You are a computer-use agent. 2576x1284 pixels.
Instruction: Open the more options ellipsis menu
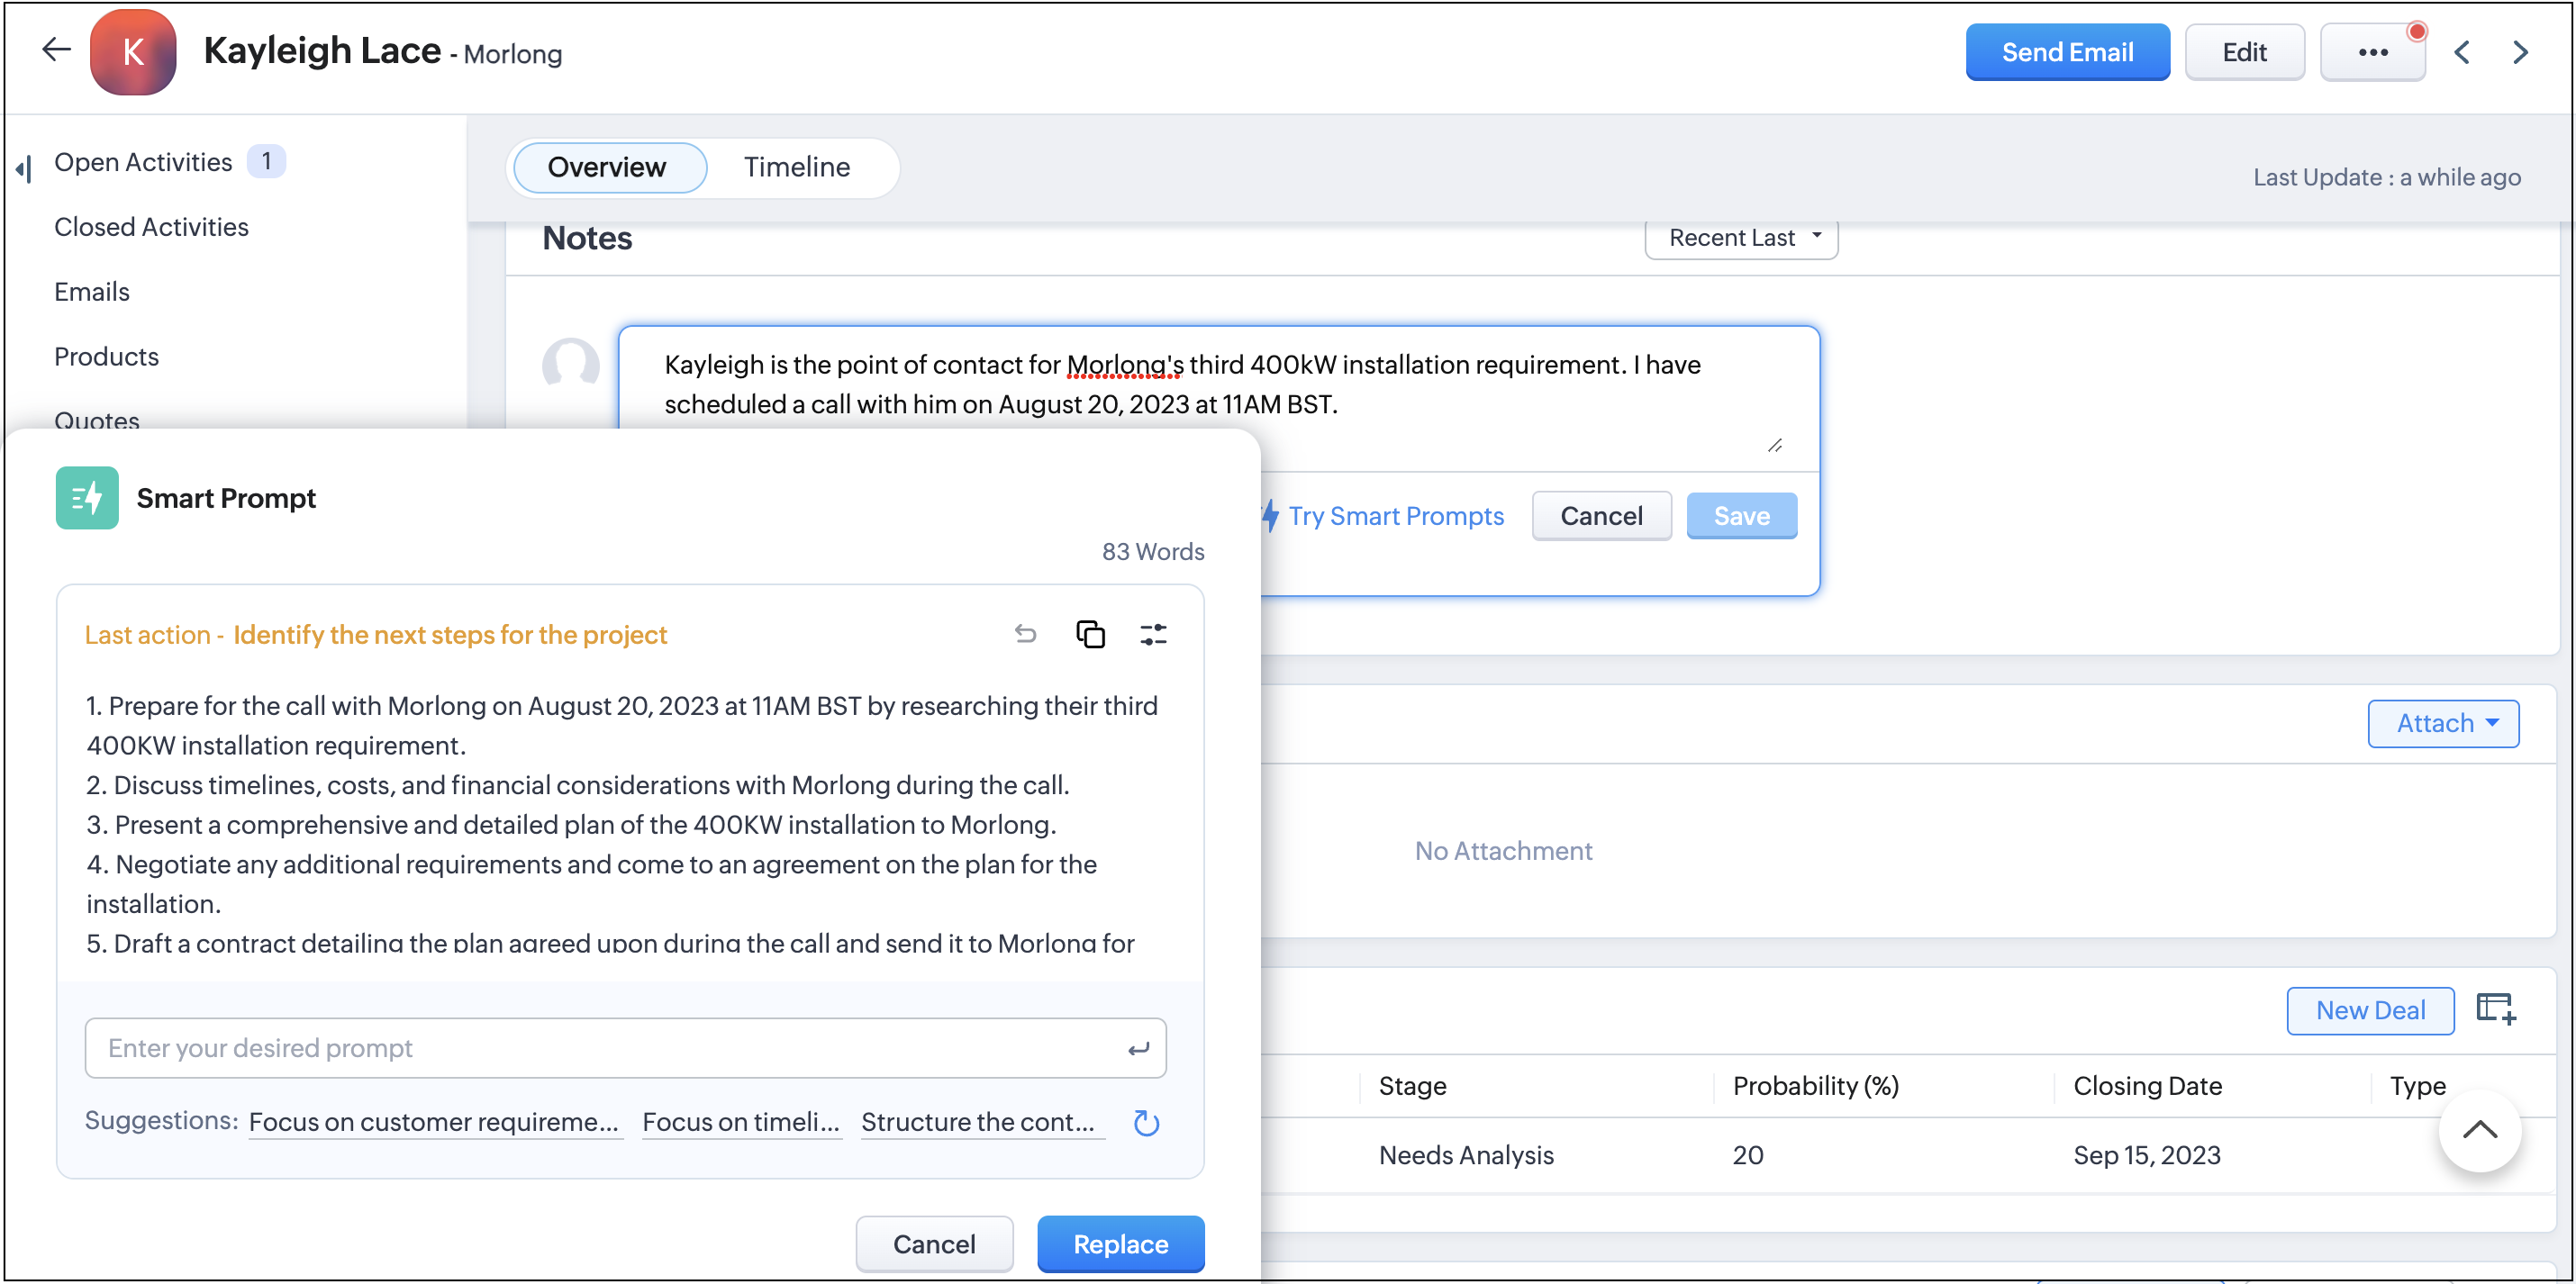coord(2372,52)
